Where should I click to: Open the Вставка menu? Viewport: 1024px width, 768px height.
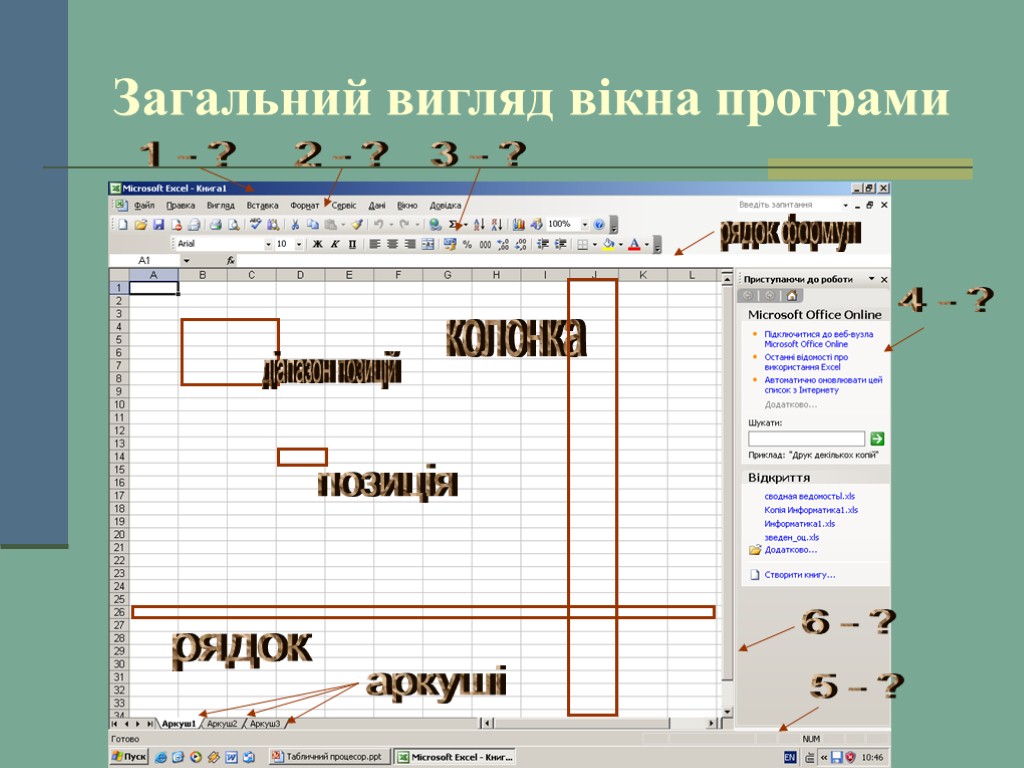(x=263, y=206)
